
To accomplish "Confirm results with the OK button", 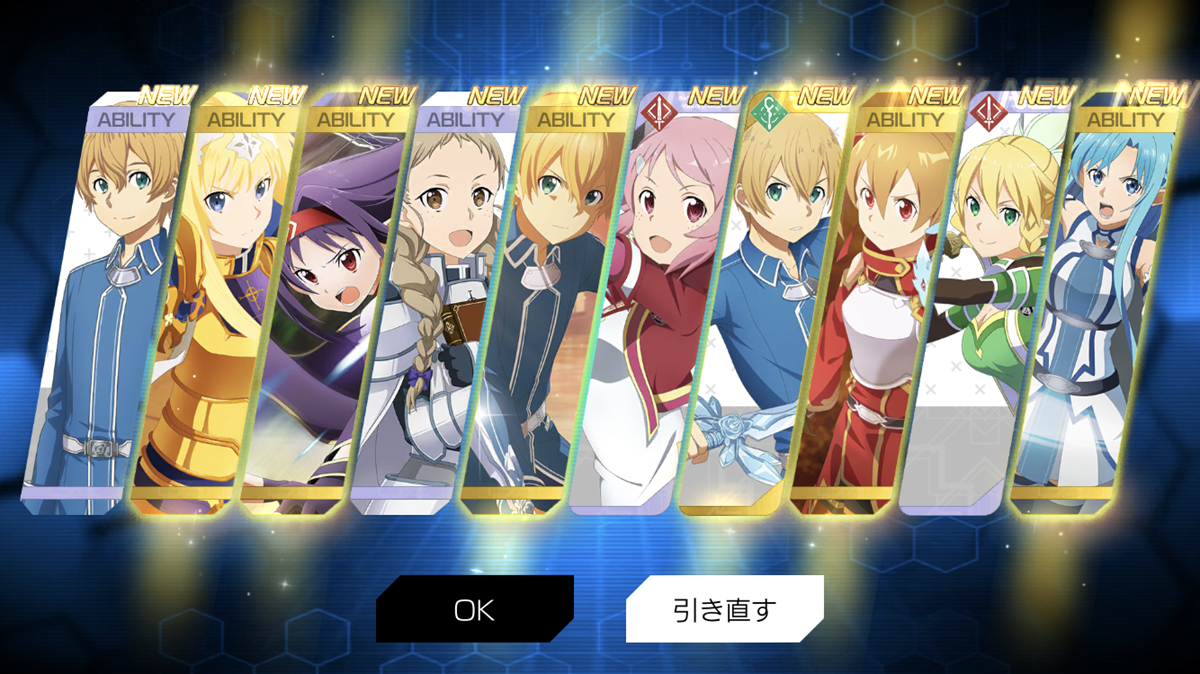I will pyautogui.click(x=474, y=609).
